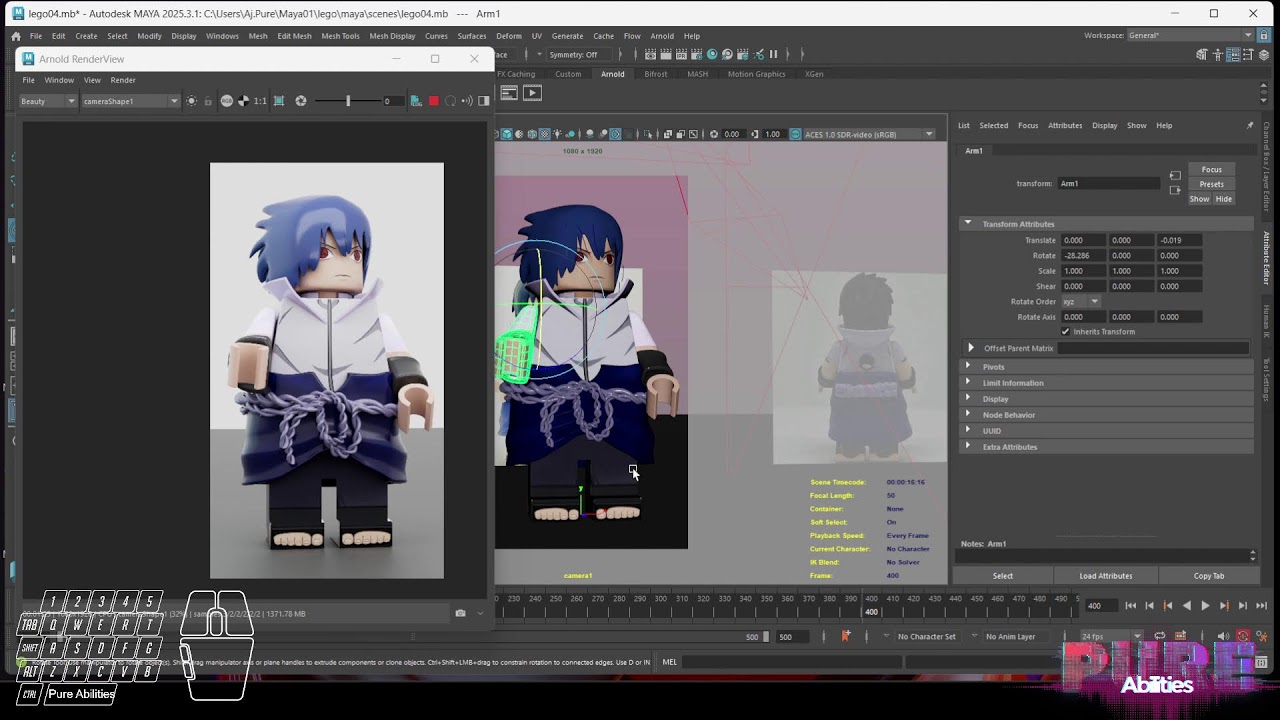Toggle the Inherits Transform checkbox
1280x720 pixels.
(1065, 332)
